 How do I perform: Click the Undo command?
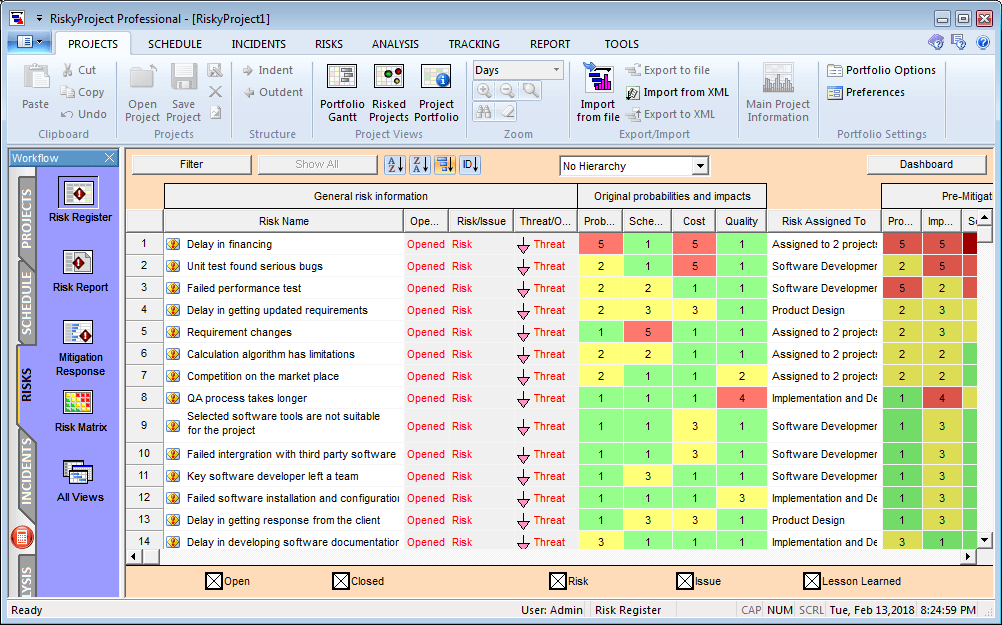coord(84,114)
